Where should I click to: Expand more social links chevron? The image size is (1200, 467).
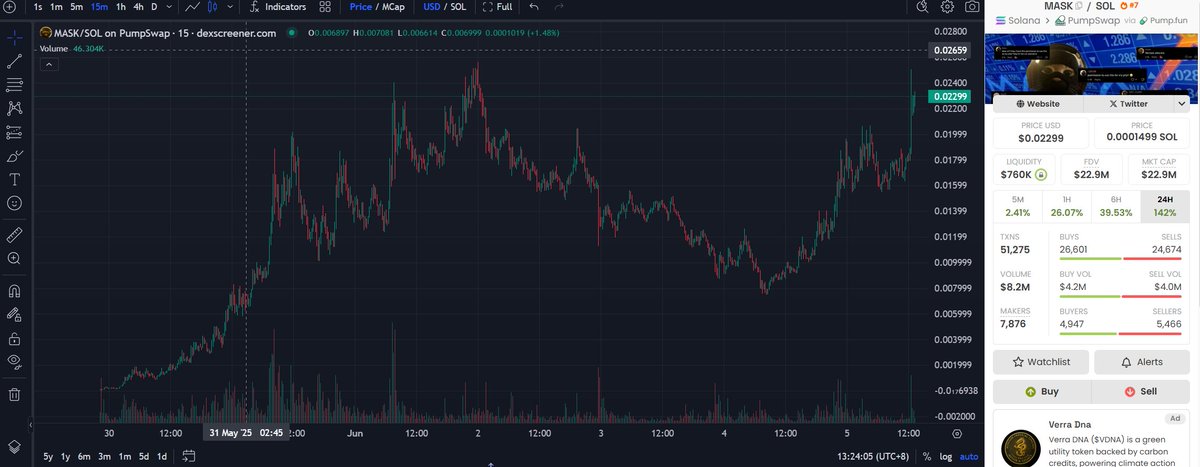pos(1182,103)
